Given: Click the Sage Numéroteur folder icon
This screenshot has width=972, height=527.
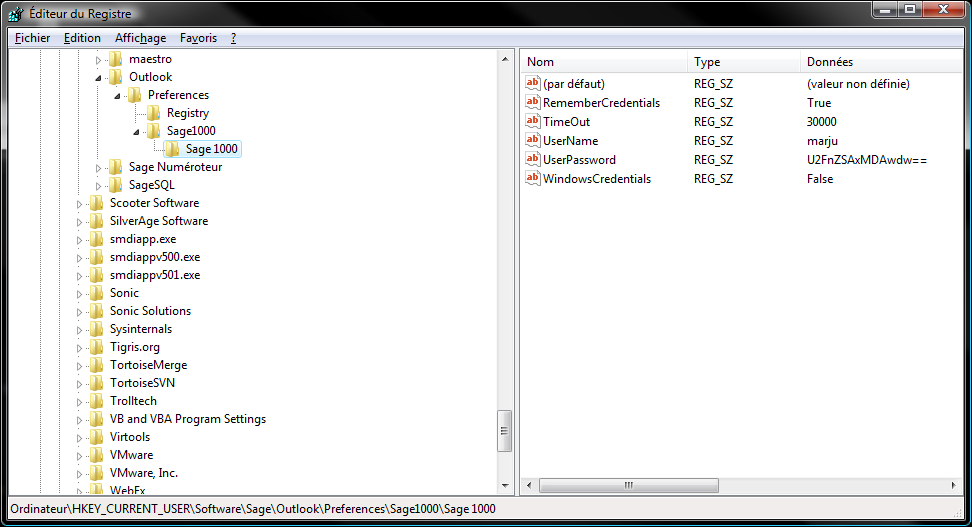Looking at the screenshot, I should (x=115, y=167).
